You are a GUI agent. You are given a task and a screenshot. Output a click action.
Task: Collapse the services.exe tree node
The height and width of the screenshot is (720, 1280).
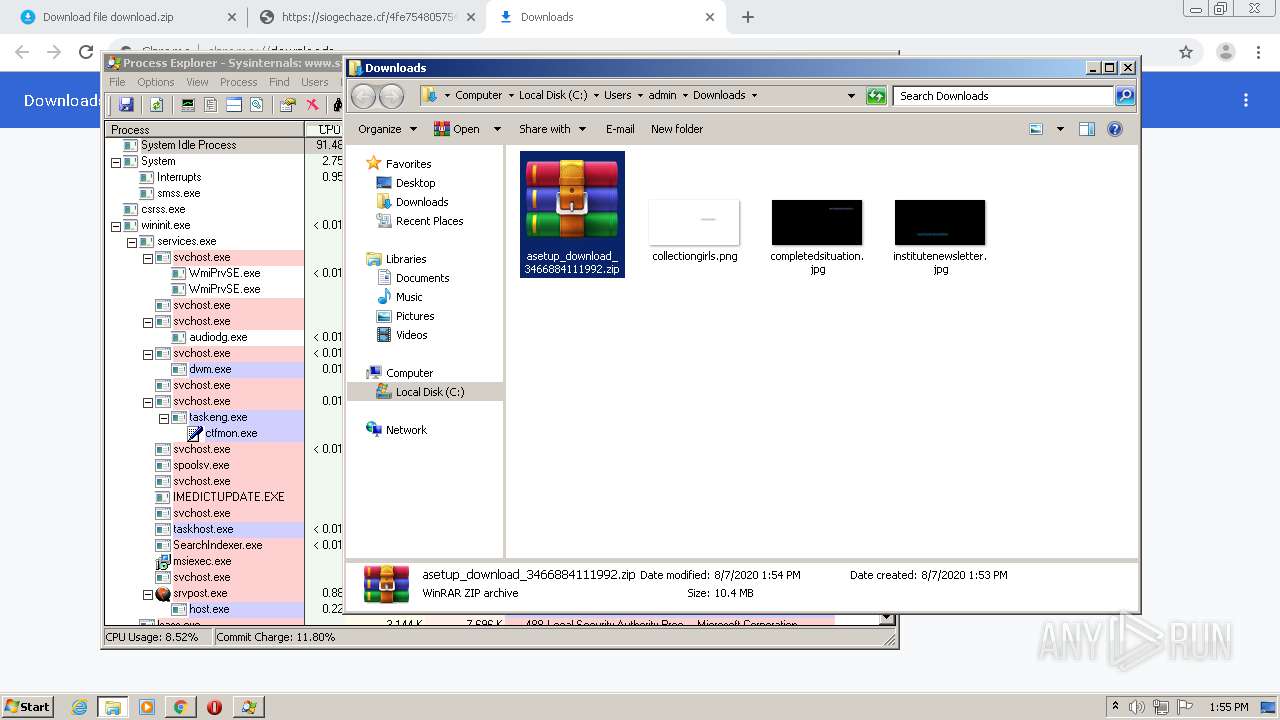point(132,241)
